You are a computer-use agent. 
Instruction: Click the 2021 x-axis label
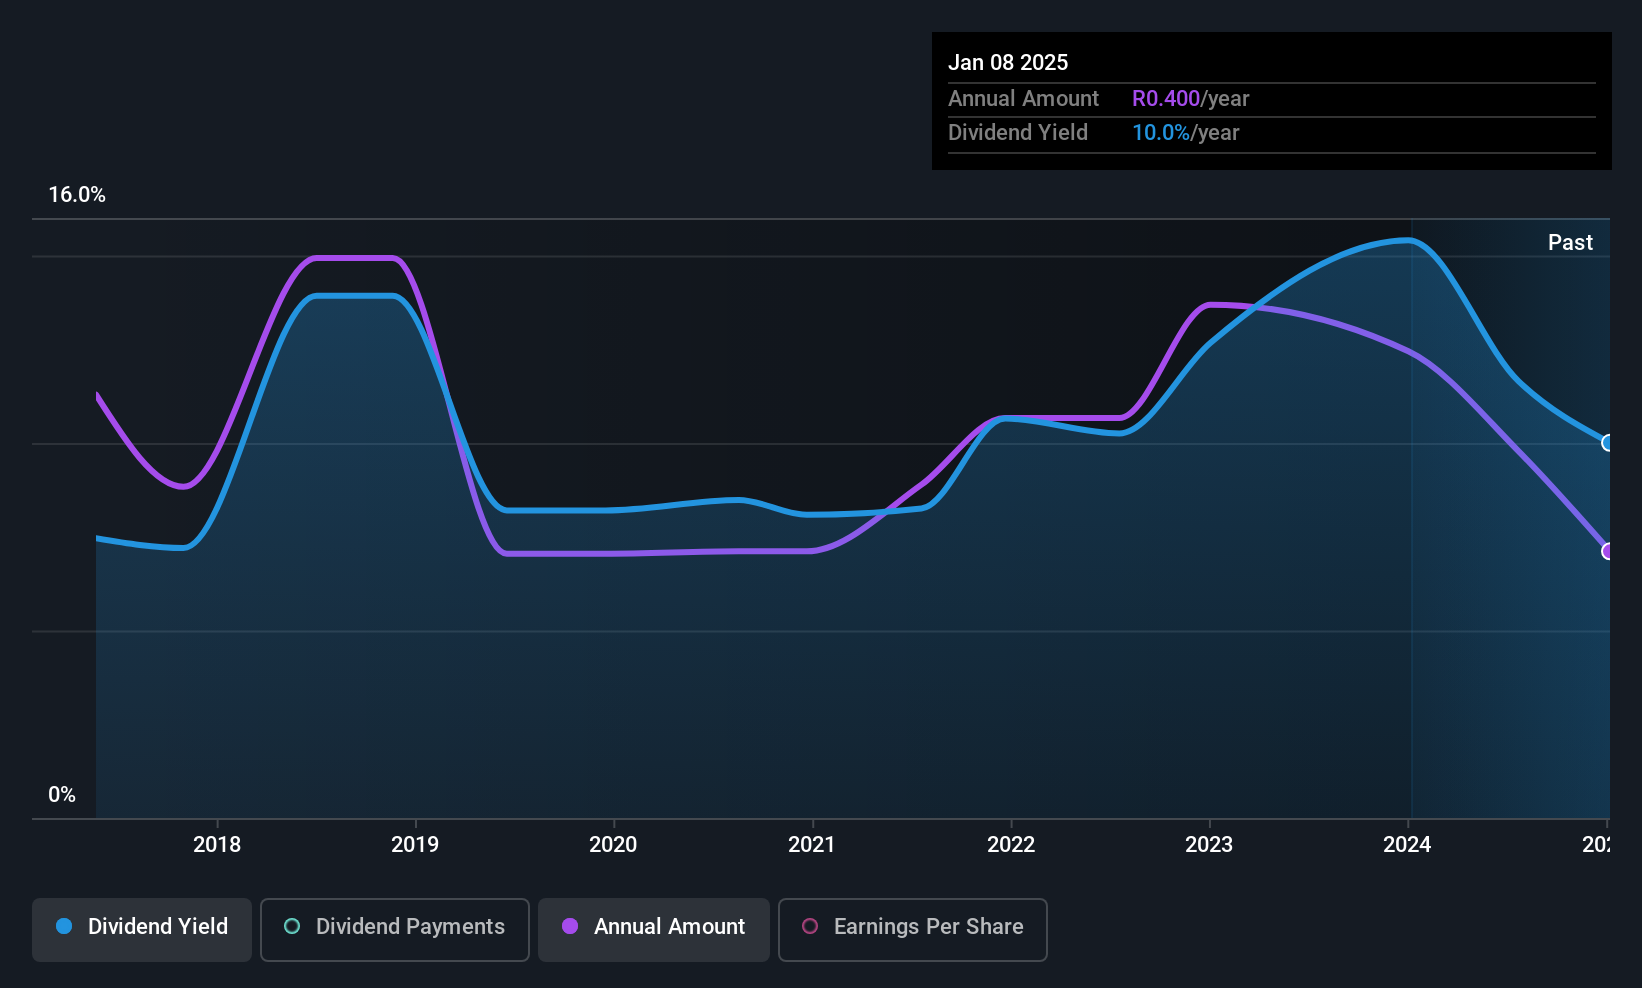[x=812, y=845]
